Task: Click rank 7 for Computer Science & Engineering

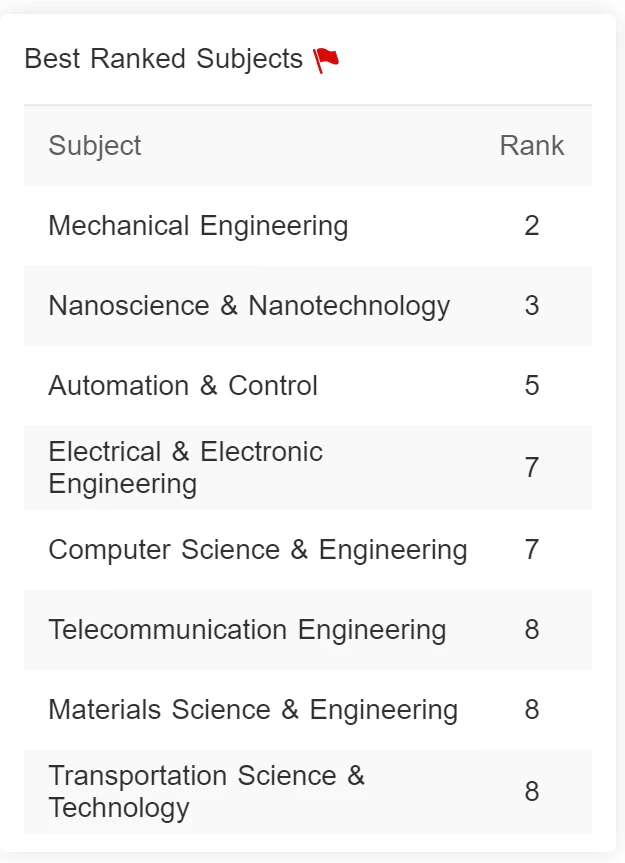Action: (531, 549)
